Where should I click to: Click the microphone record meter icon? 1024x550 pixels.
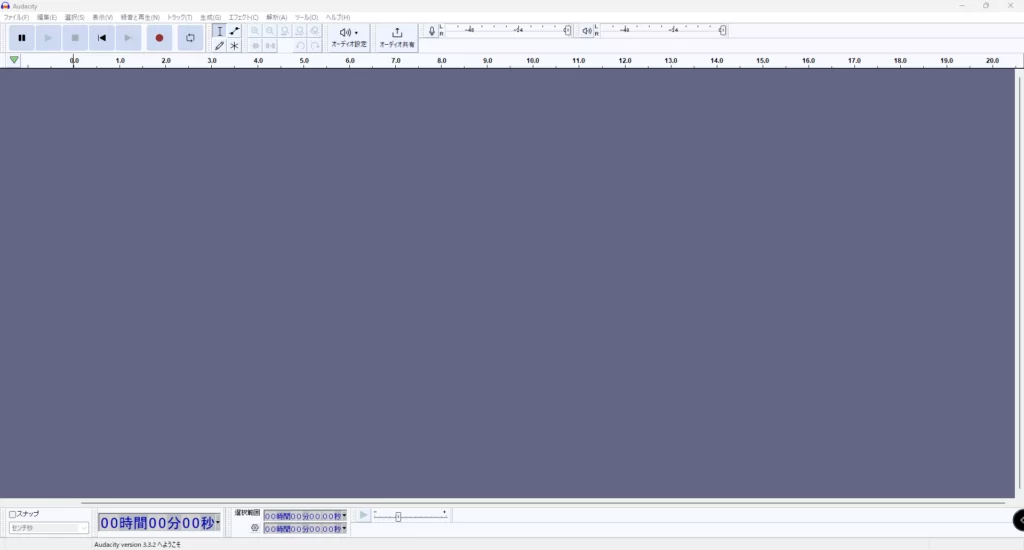(432, 31)
